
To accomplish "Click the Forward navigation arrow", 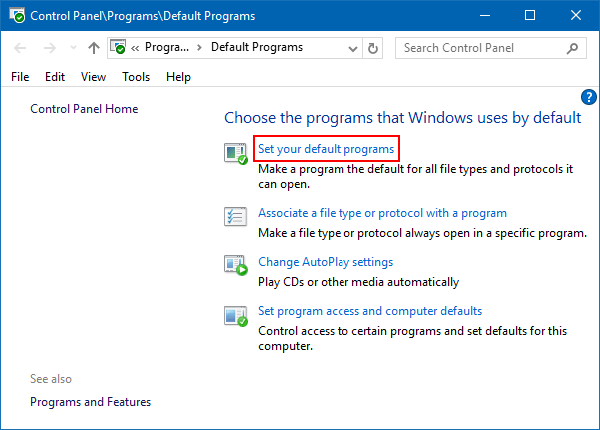I will coord(50,48).
